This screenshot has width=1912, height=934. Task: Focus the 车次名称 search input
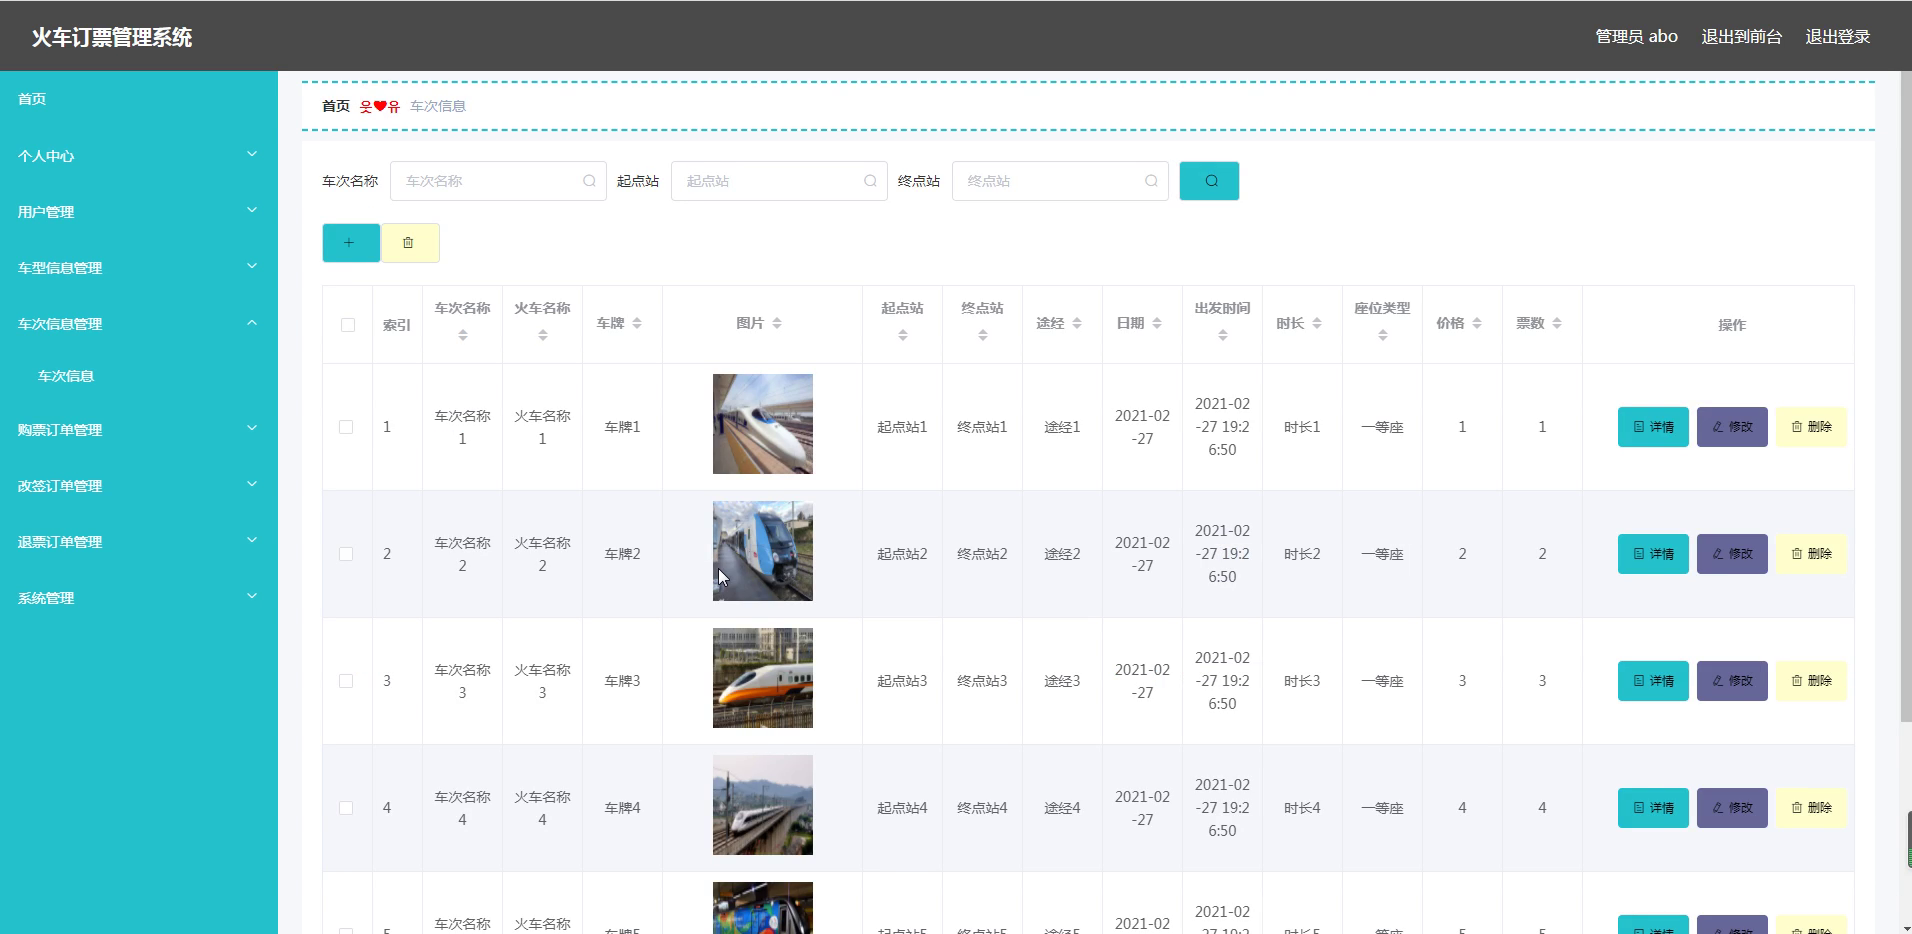(498, 181)
